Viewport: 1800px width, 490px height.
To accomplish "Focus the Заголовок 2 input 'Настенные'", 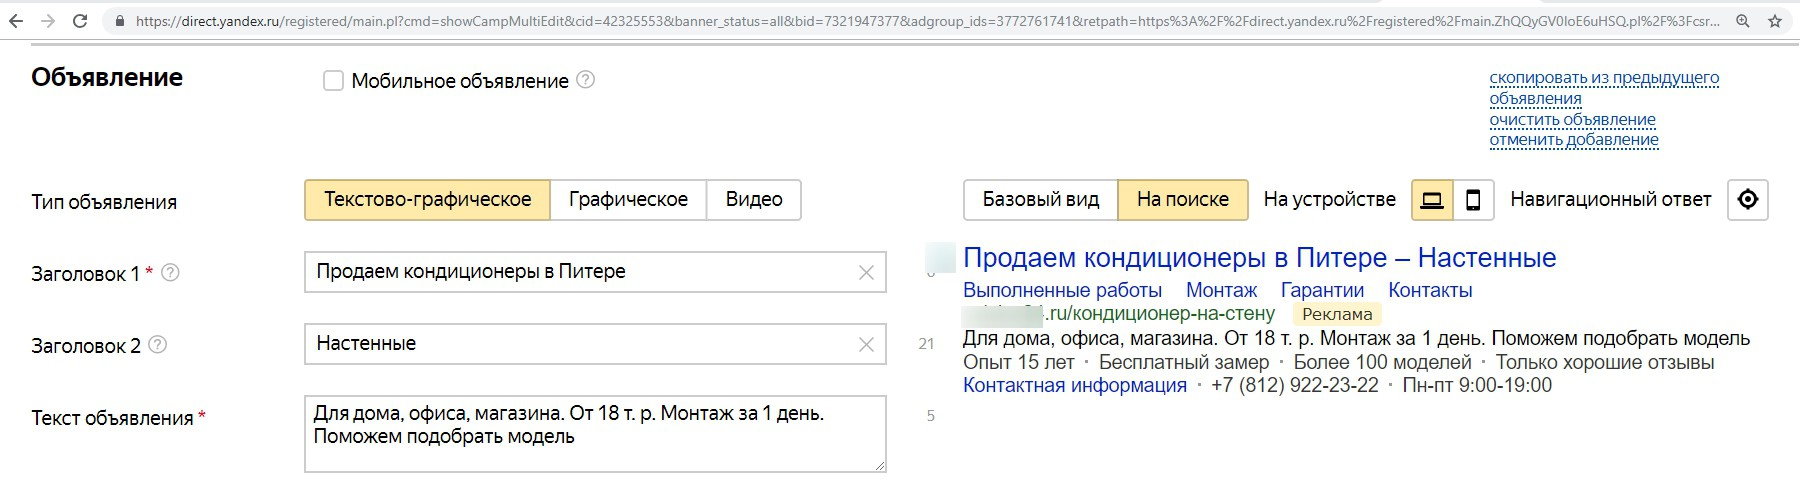I will [595, 344].
